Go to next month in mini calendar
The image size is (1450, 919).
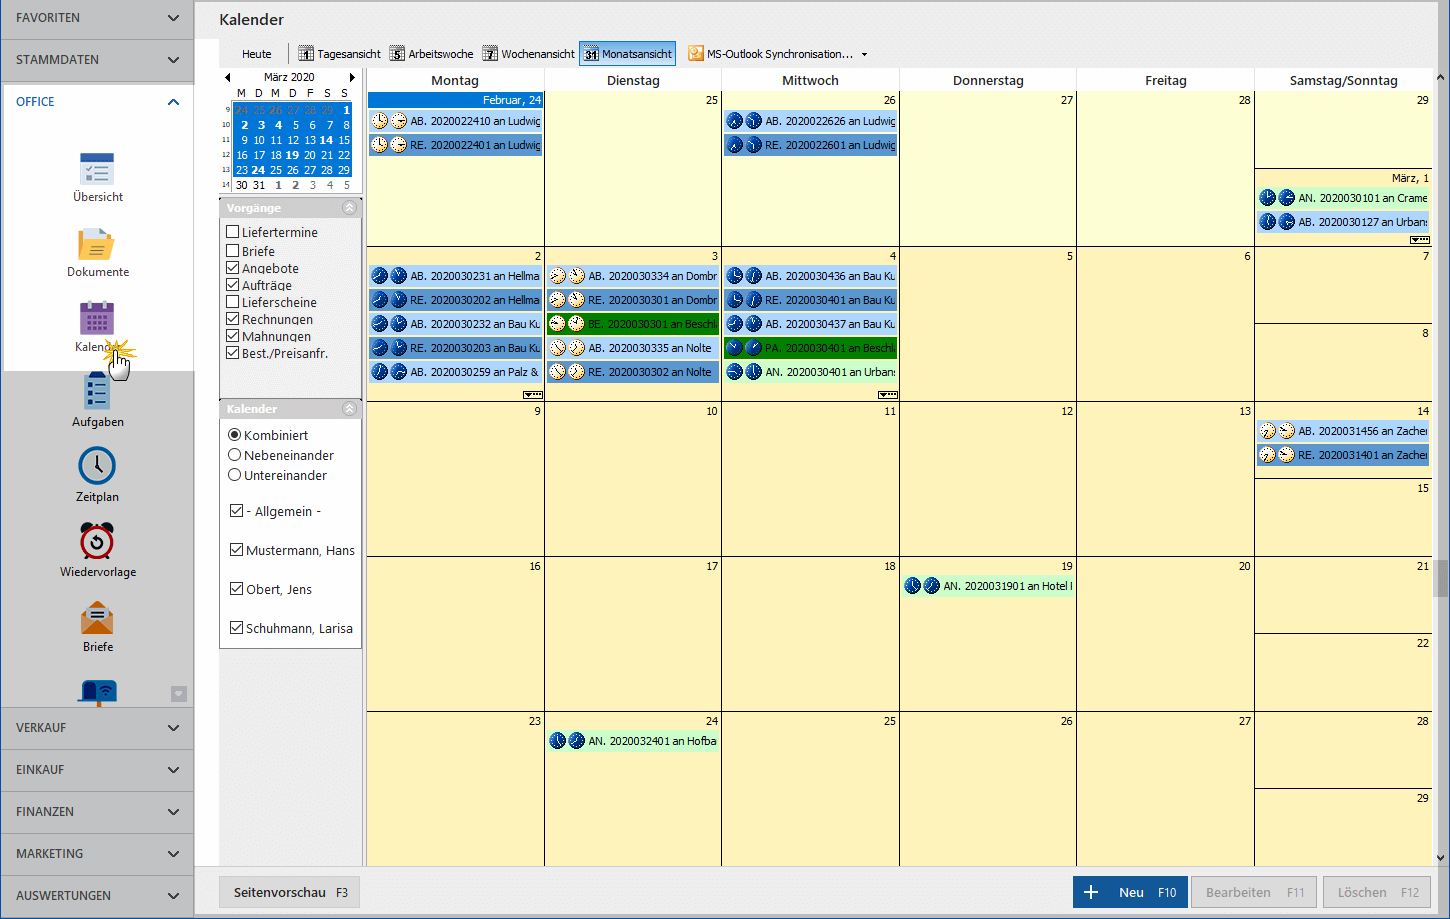point(352,77)
